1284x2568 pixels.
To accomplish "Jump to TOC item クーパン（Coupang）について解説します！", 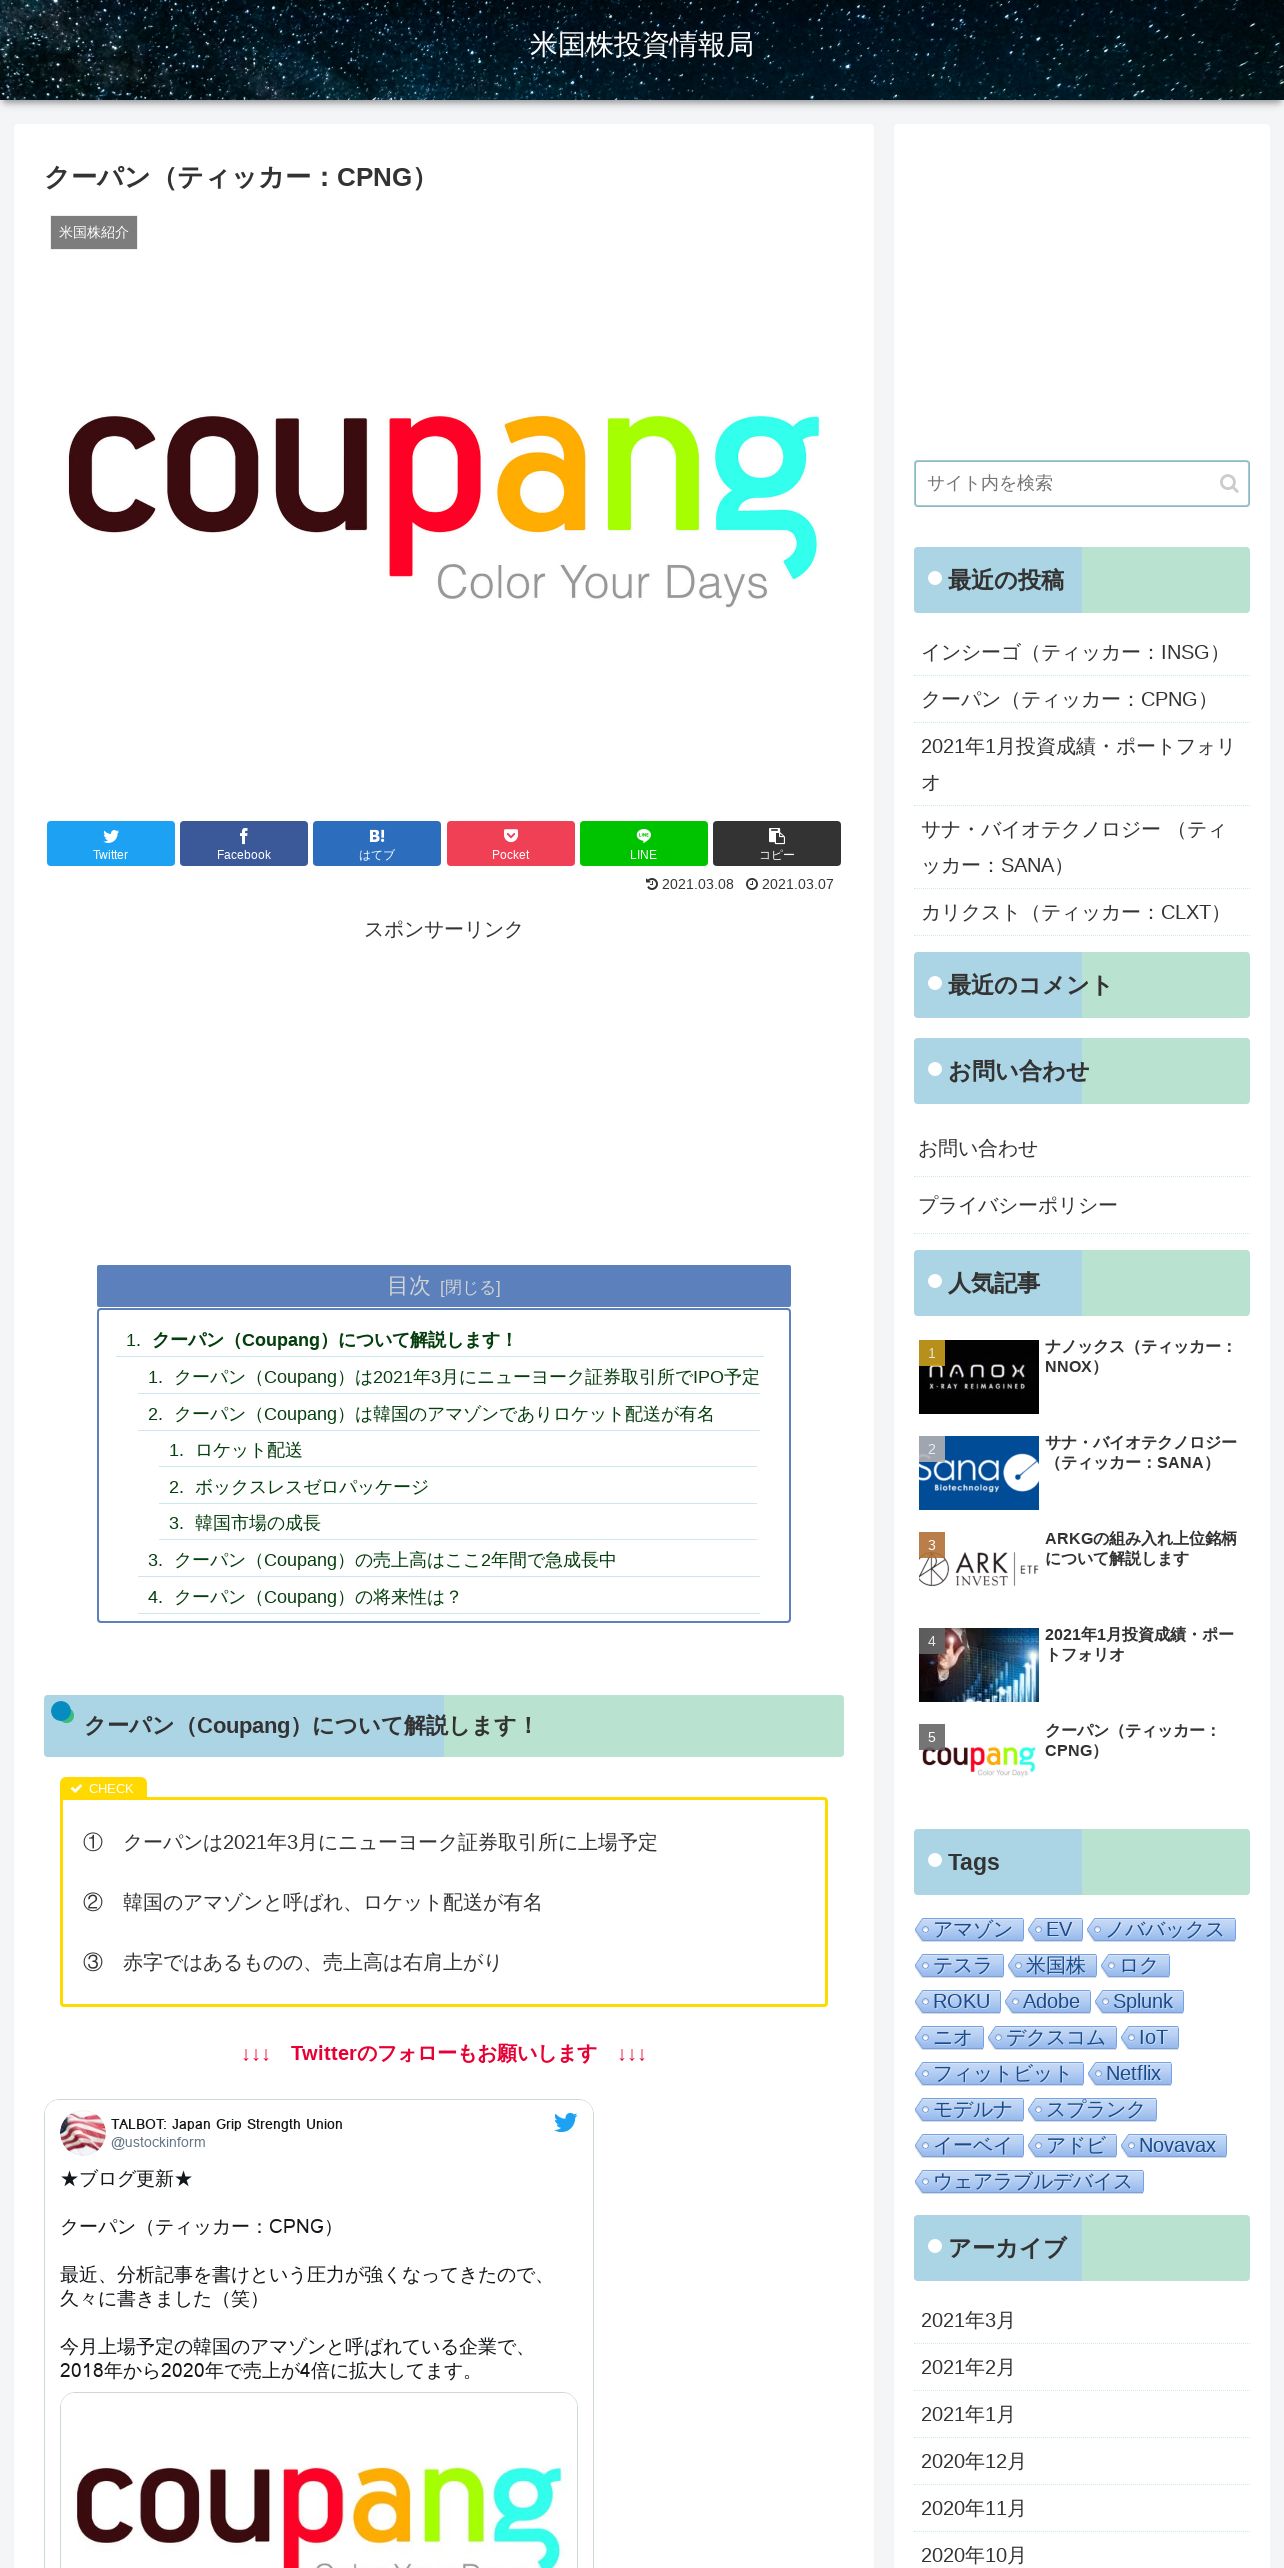I will 334,1340.
